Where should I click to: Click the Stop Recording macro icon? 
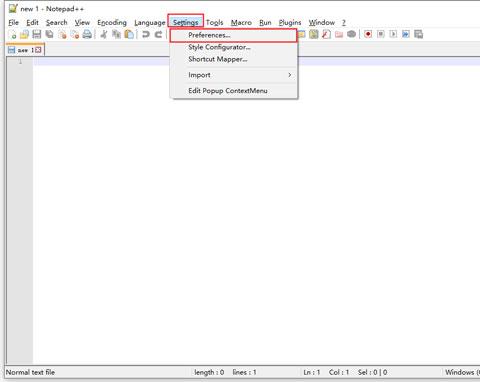[381, 34]
